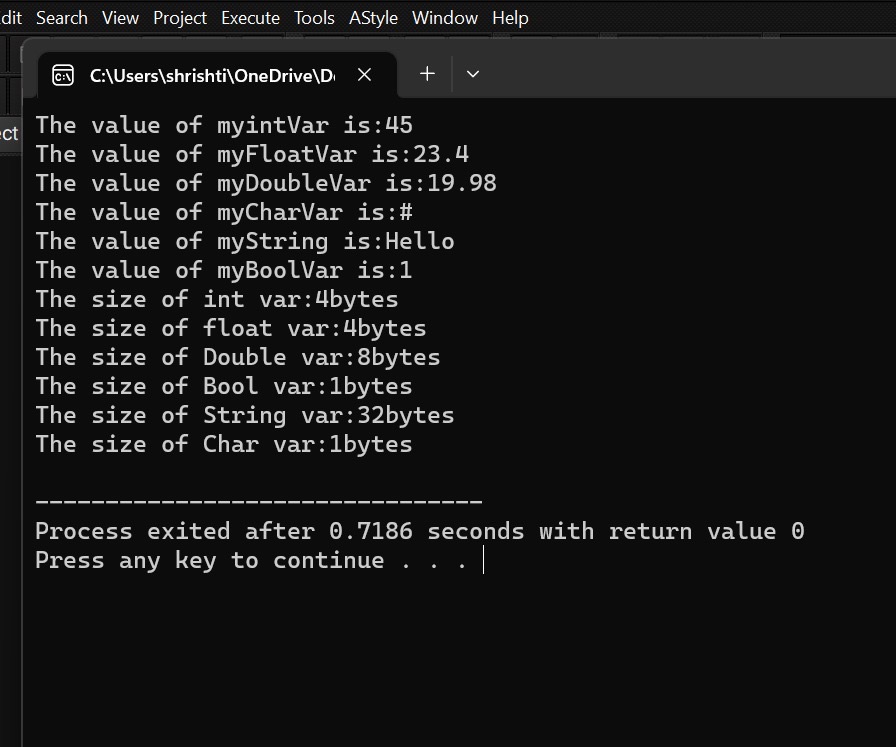The height and width of the screenshot is (747, 896).
Task: Open the Search menu
Action: [x=62, y=17]
